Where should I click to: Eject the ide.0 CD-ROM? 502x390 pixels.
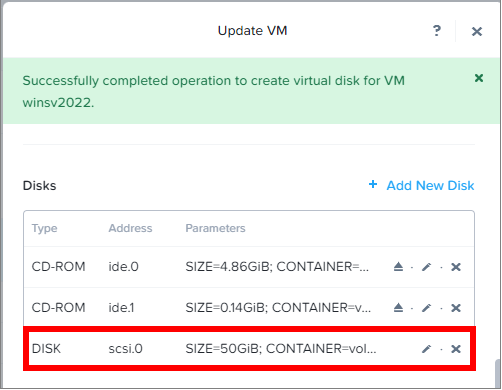pos(398,267)
